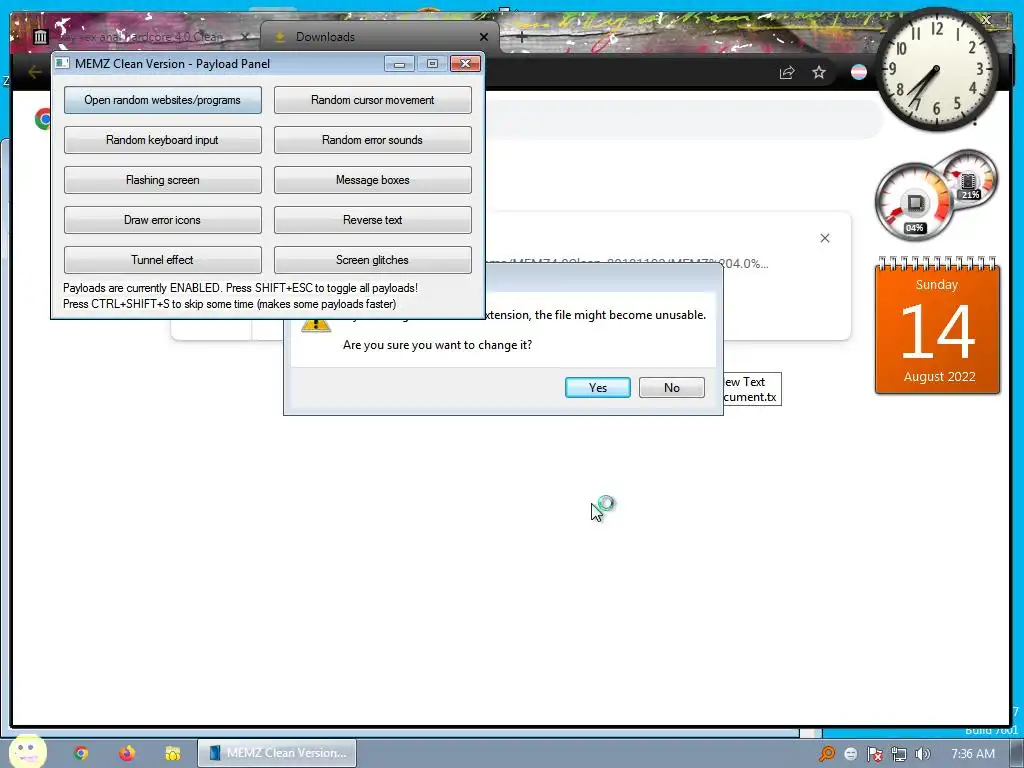Click Open random websites/programs payload button
Screen dimensions: 1024x768
(163, 100)
